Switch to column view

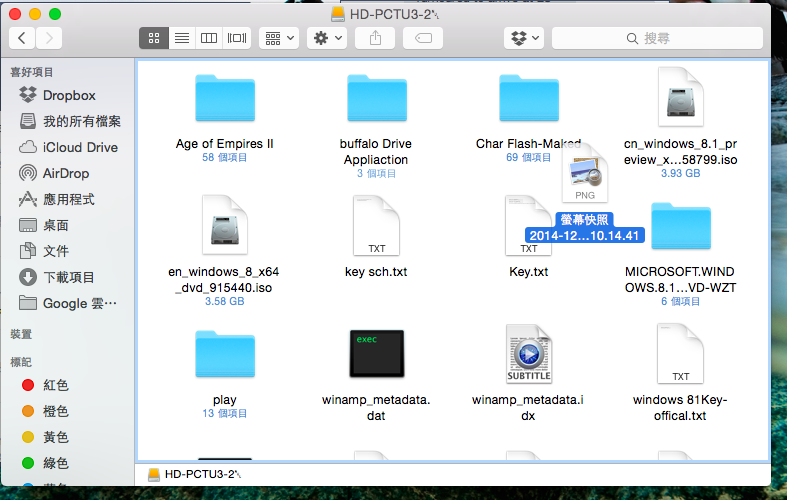[x=209, y=38]
